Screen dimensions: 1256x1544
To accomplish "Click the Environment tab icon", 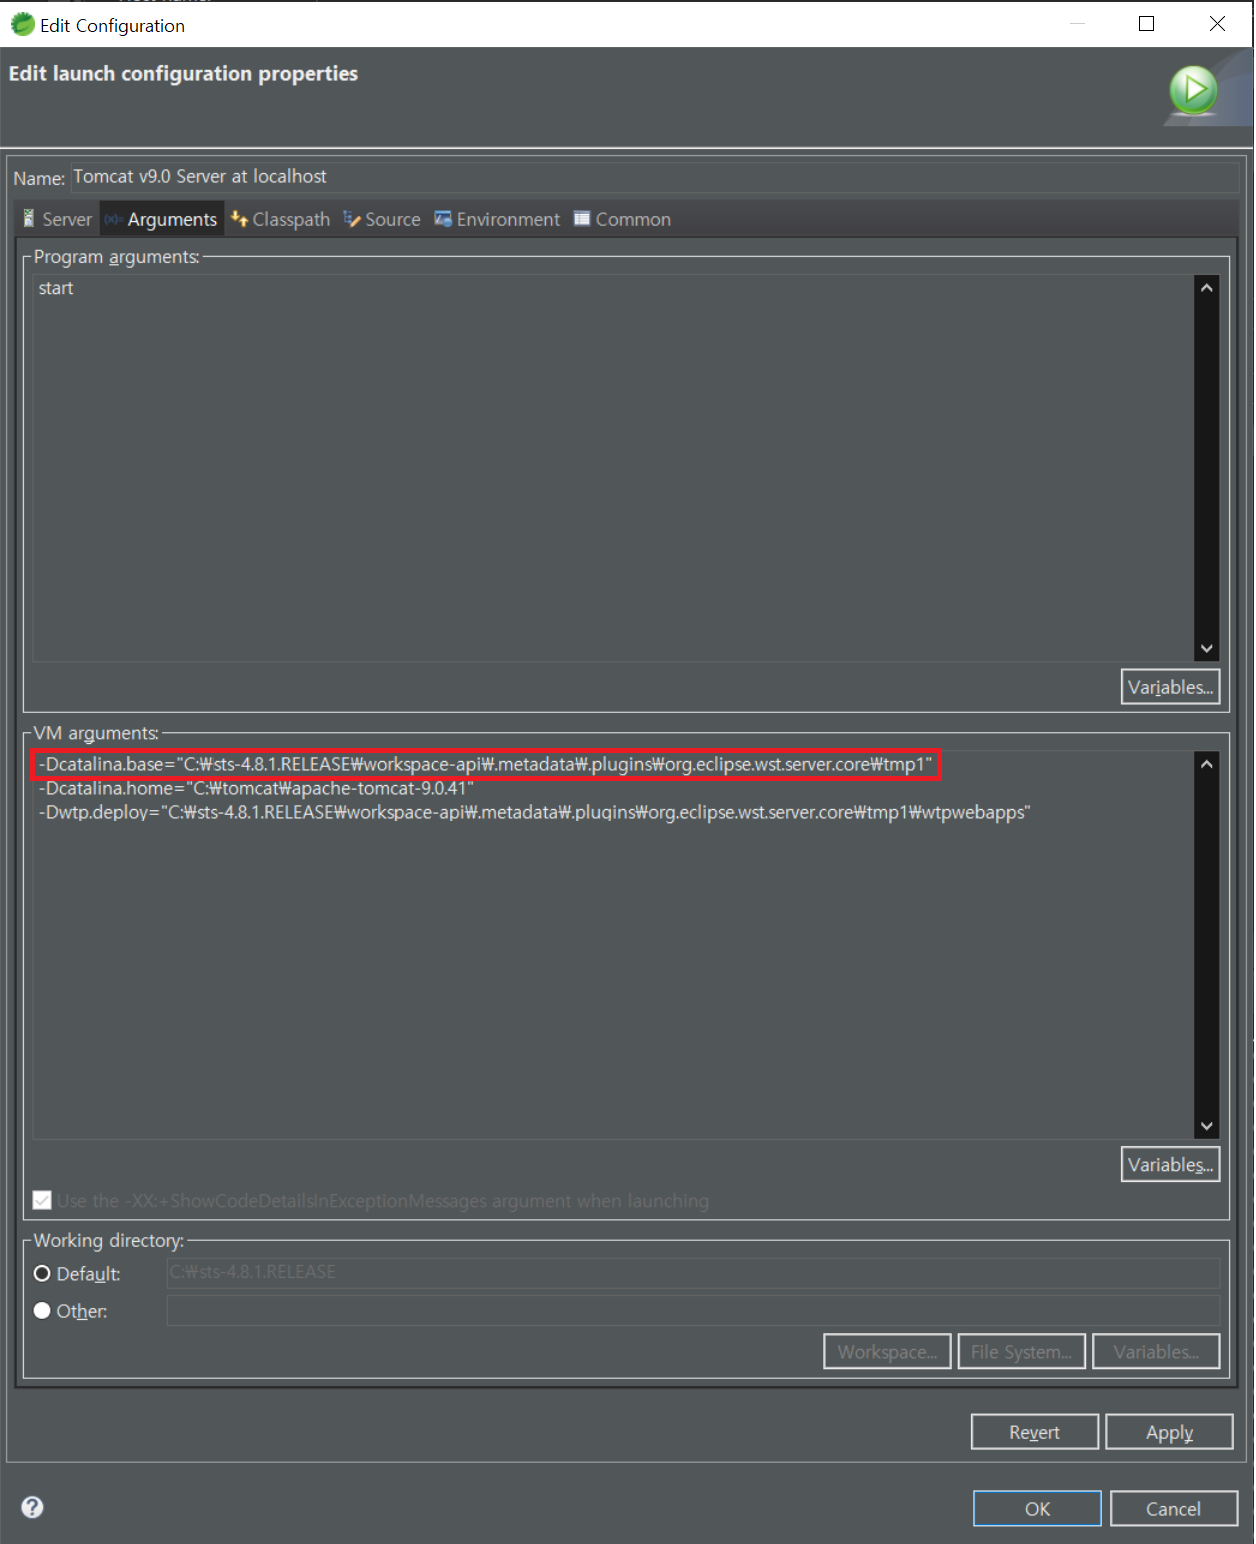I will coord(443,218).
